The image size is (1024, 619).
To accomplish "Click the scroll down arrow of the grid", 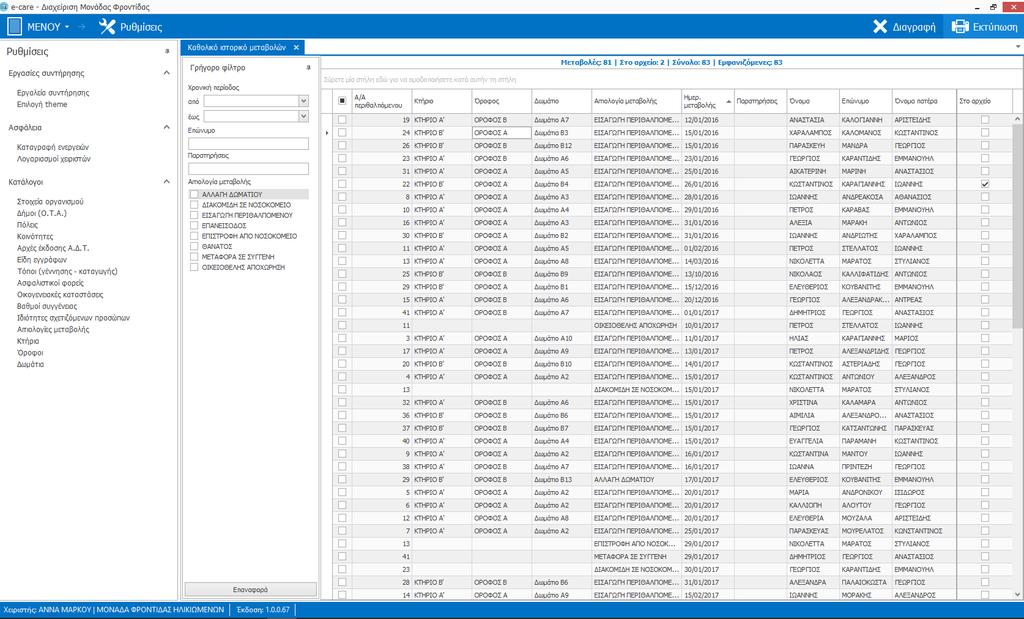I will pyautogui.click(x=1017, y=595).
